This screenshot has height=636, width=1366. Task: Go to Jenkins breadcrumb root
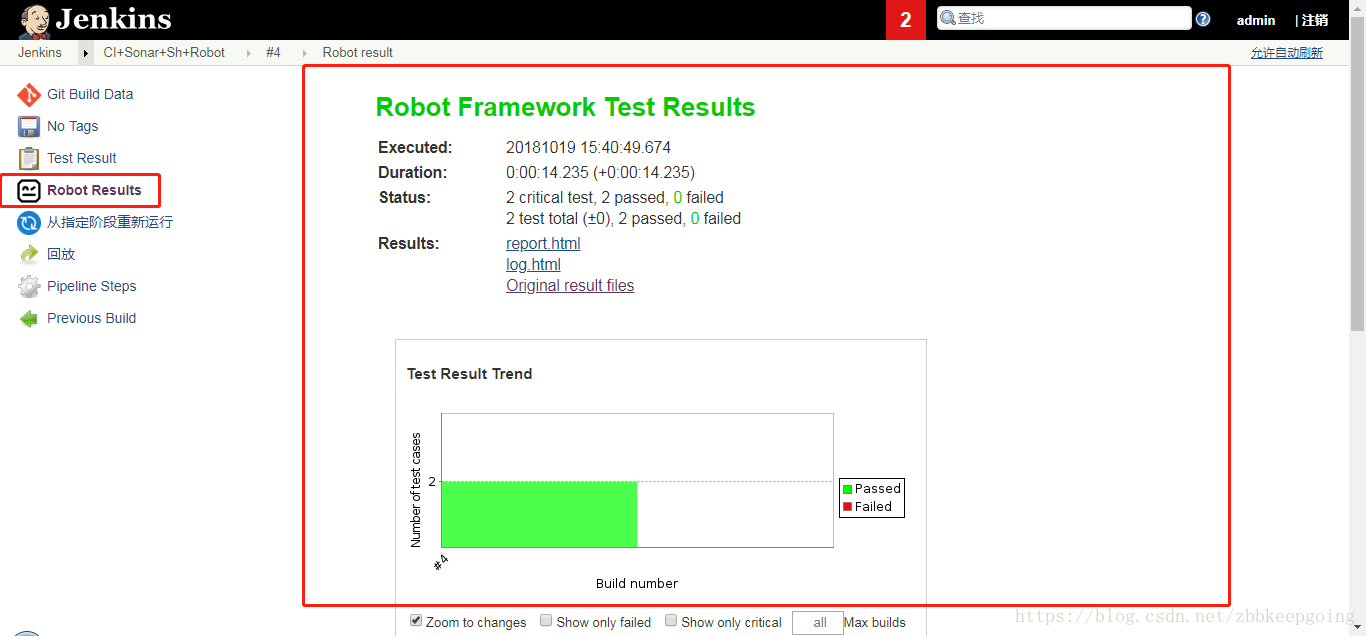(40, 53)
